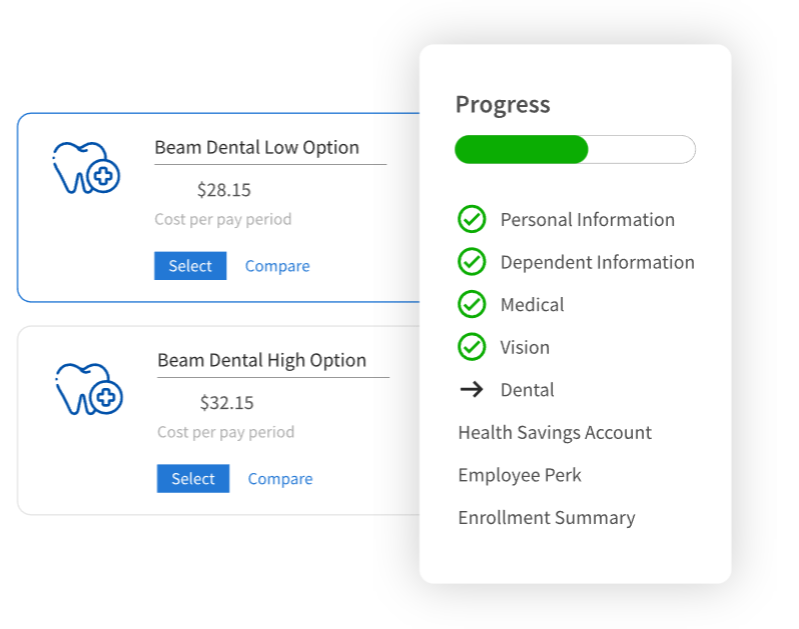Click the tooth icon for Beam Dental Low Option
Image resolution: width=799 pixels, height=629 pixels.
pyautogui.click(x=87, y=168)
